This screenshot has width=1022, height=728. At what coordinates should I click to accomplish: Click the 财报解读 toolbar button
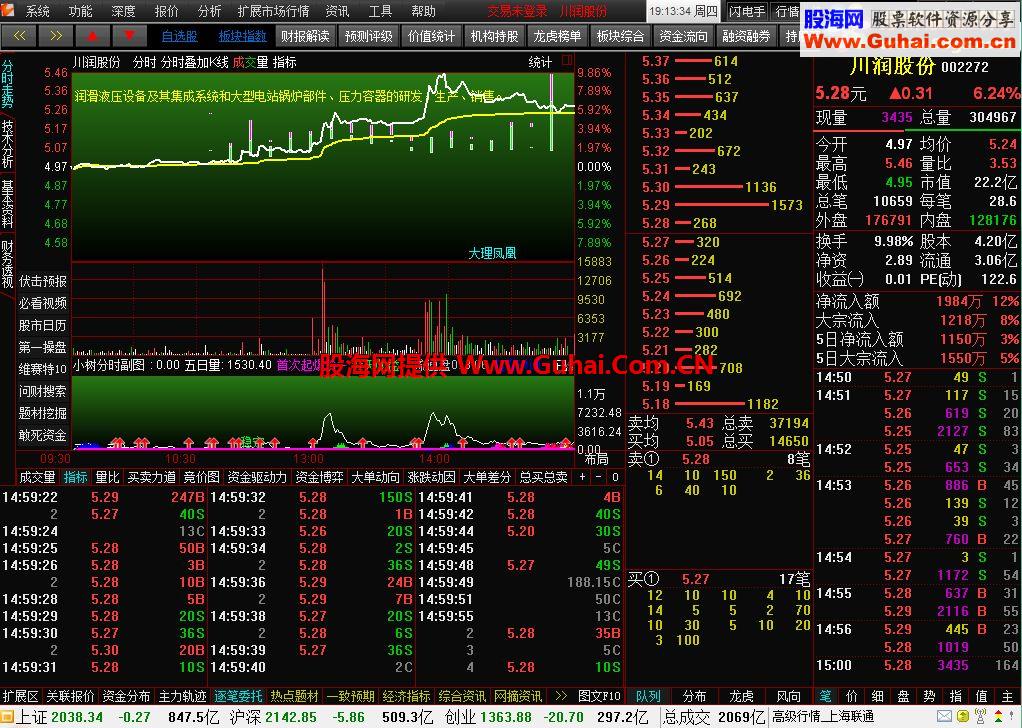[305, 36]
